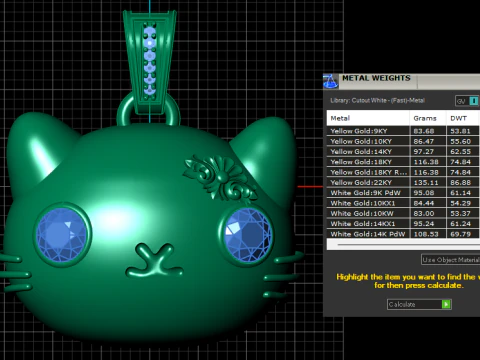This screenshot has width=480, height=360.
Task: Click the 61.14 DWT value
Action: pyautogui.click(x=460, y=193)
